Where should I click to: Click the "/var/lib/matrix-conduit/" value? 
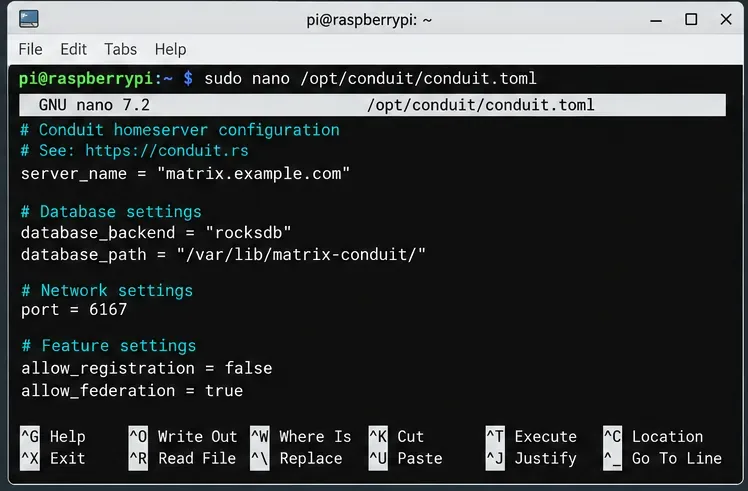(301, 254)
